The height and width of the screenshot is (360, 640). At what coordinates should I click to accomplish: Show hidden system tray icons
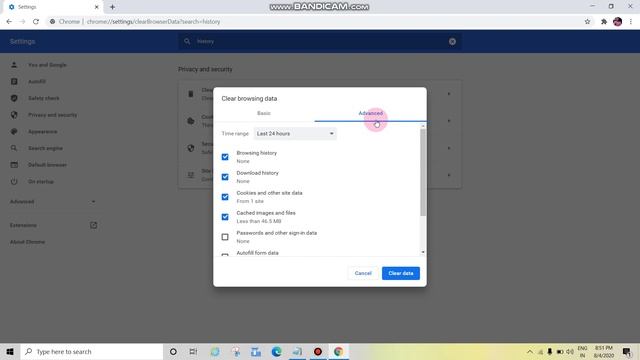(x=530, y=351)
